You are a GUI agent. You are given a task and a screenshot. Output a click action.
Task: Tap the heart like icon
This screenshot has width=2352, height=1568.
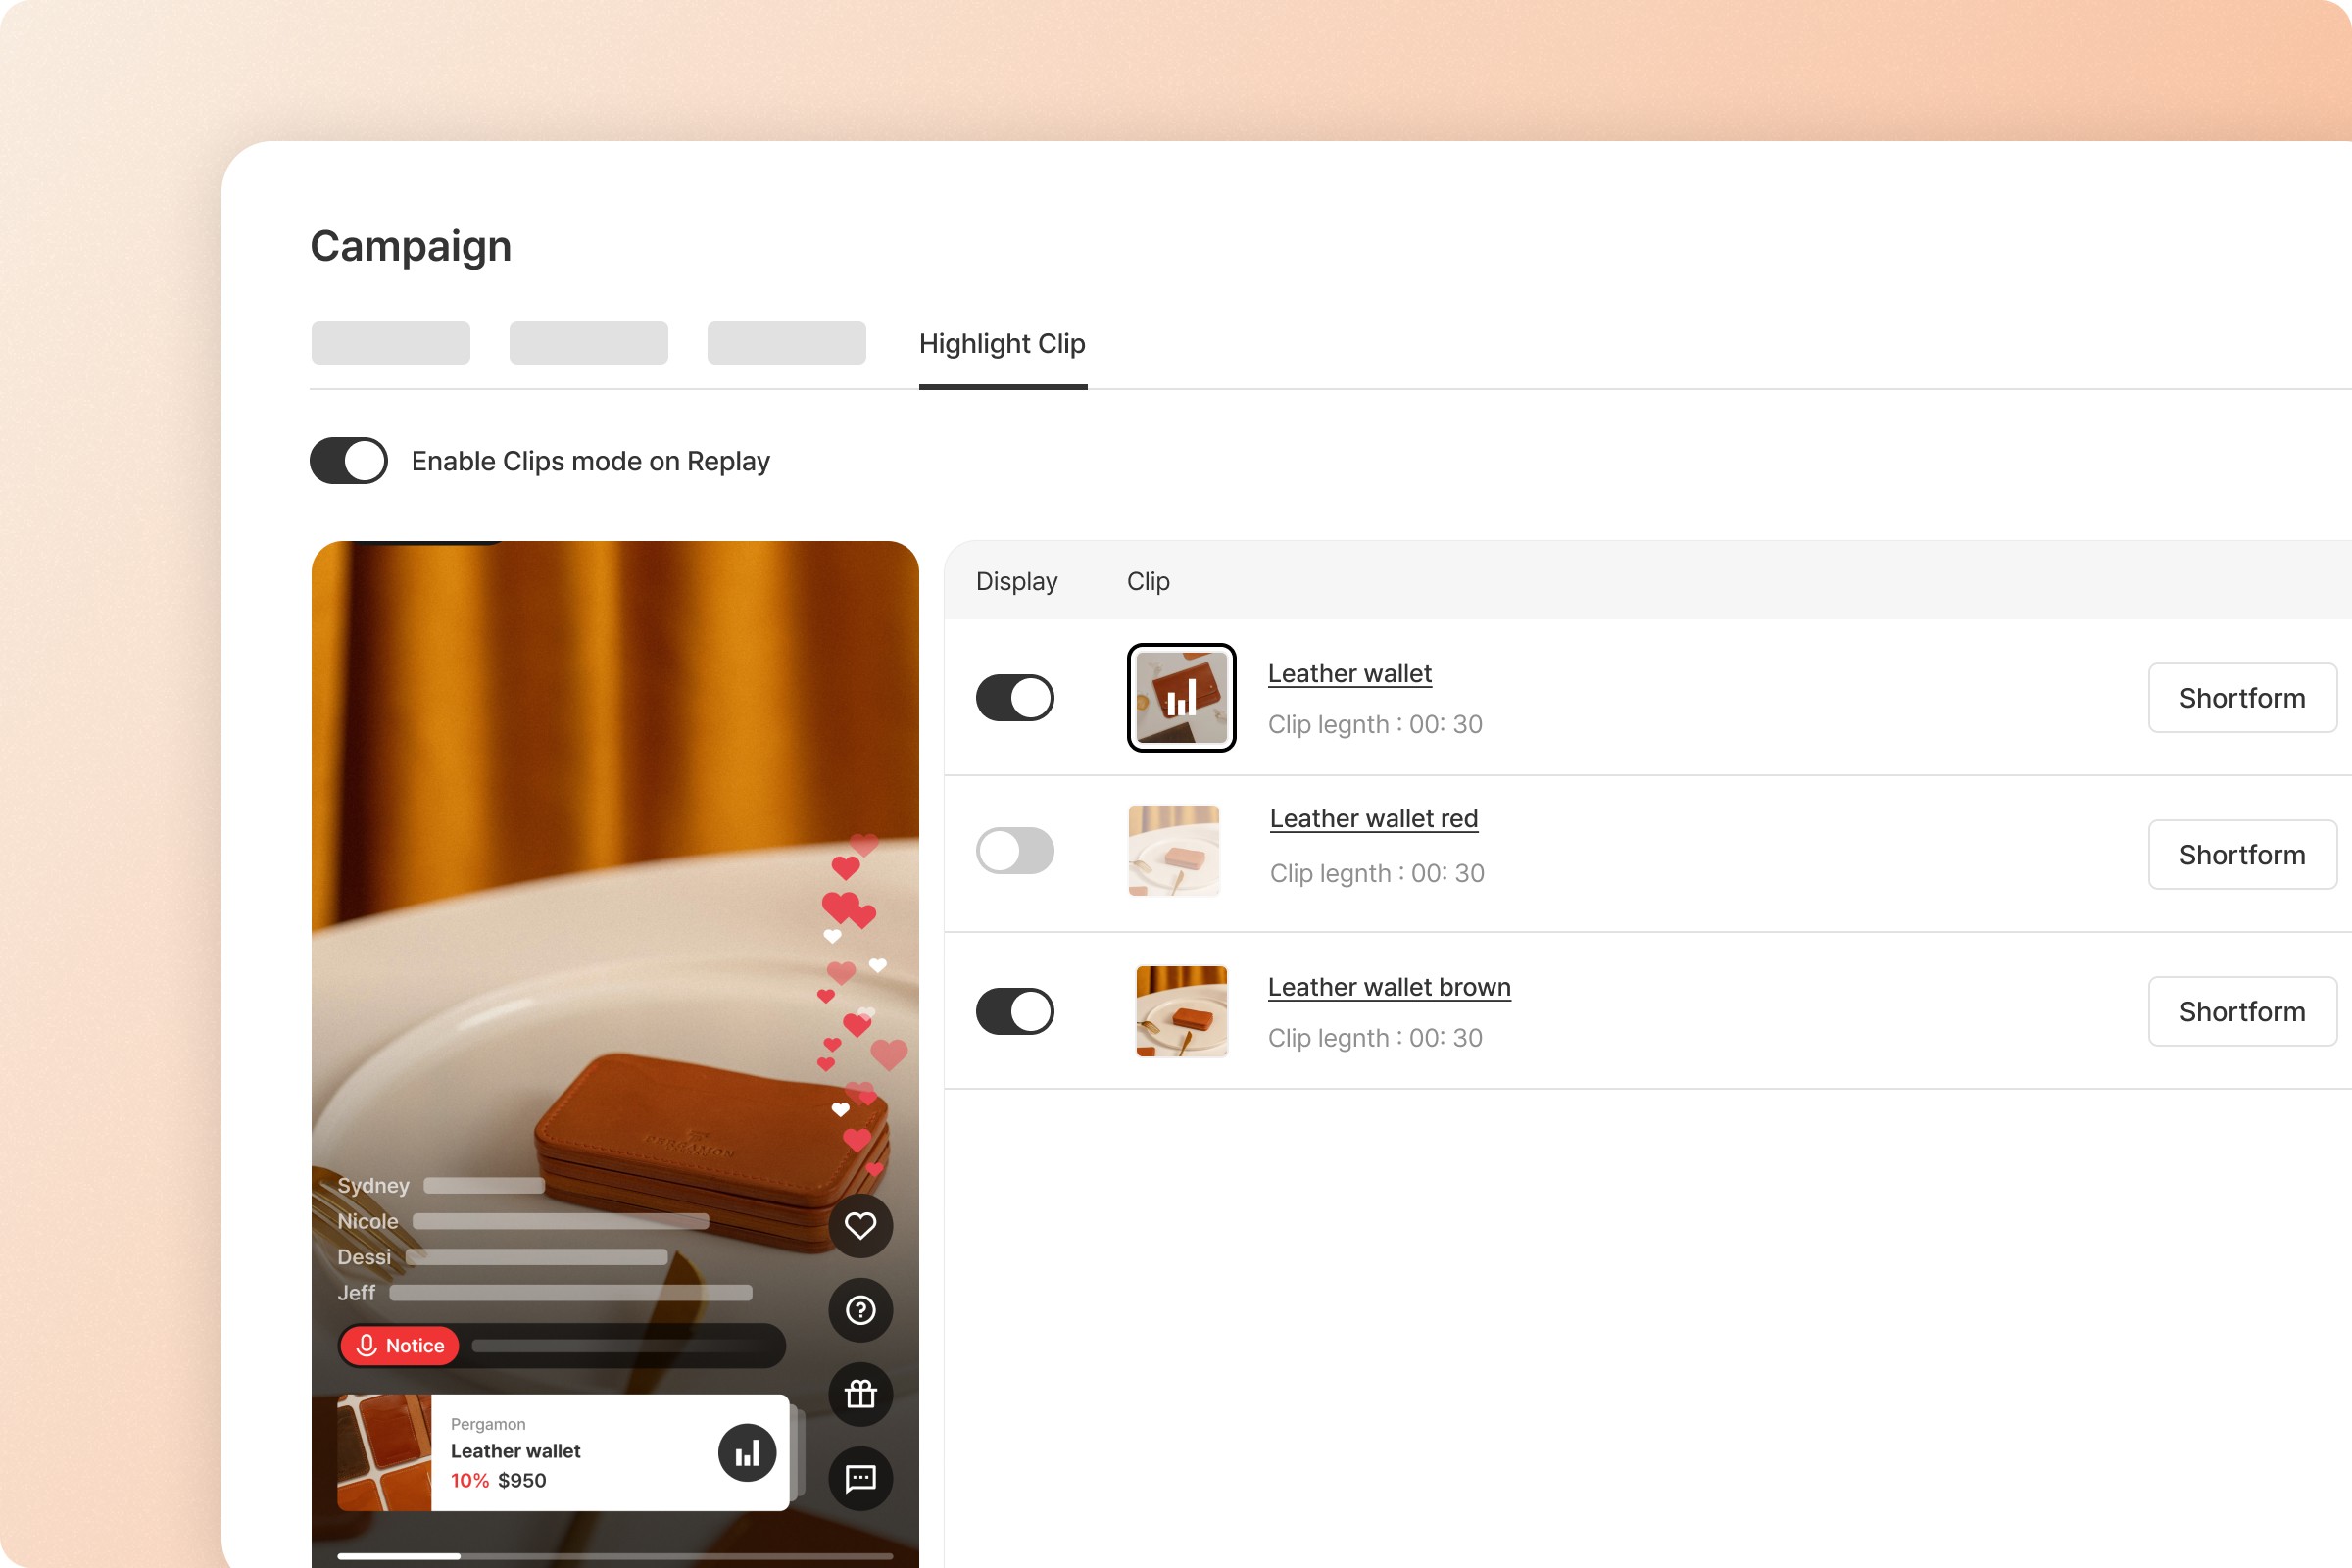click(x=860, y=1225)
